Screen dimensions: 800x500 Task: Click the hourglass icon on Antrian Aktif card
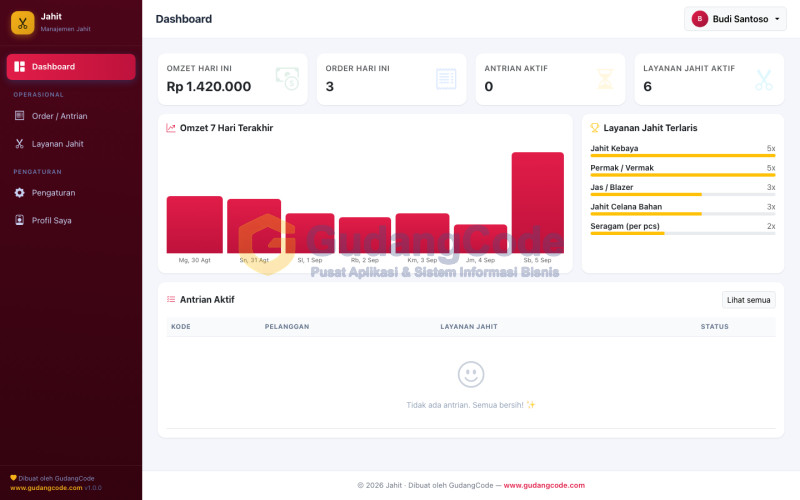point(605,79)
